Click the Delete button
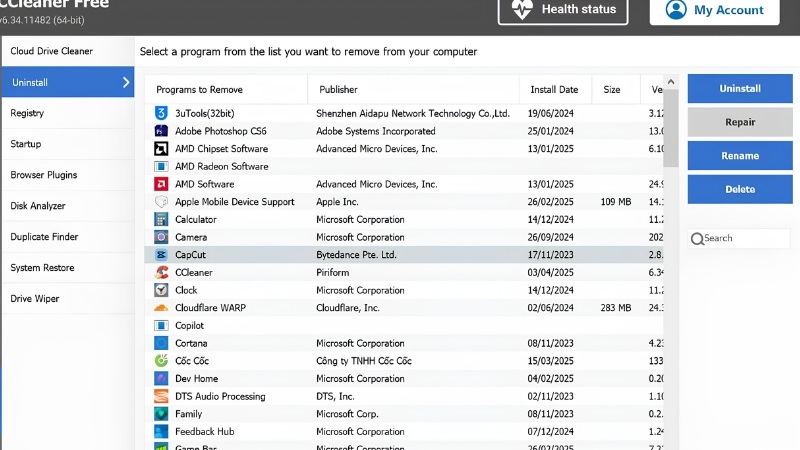This screenshot has height=450, width=800. click(740, 189)
